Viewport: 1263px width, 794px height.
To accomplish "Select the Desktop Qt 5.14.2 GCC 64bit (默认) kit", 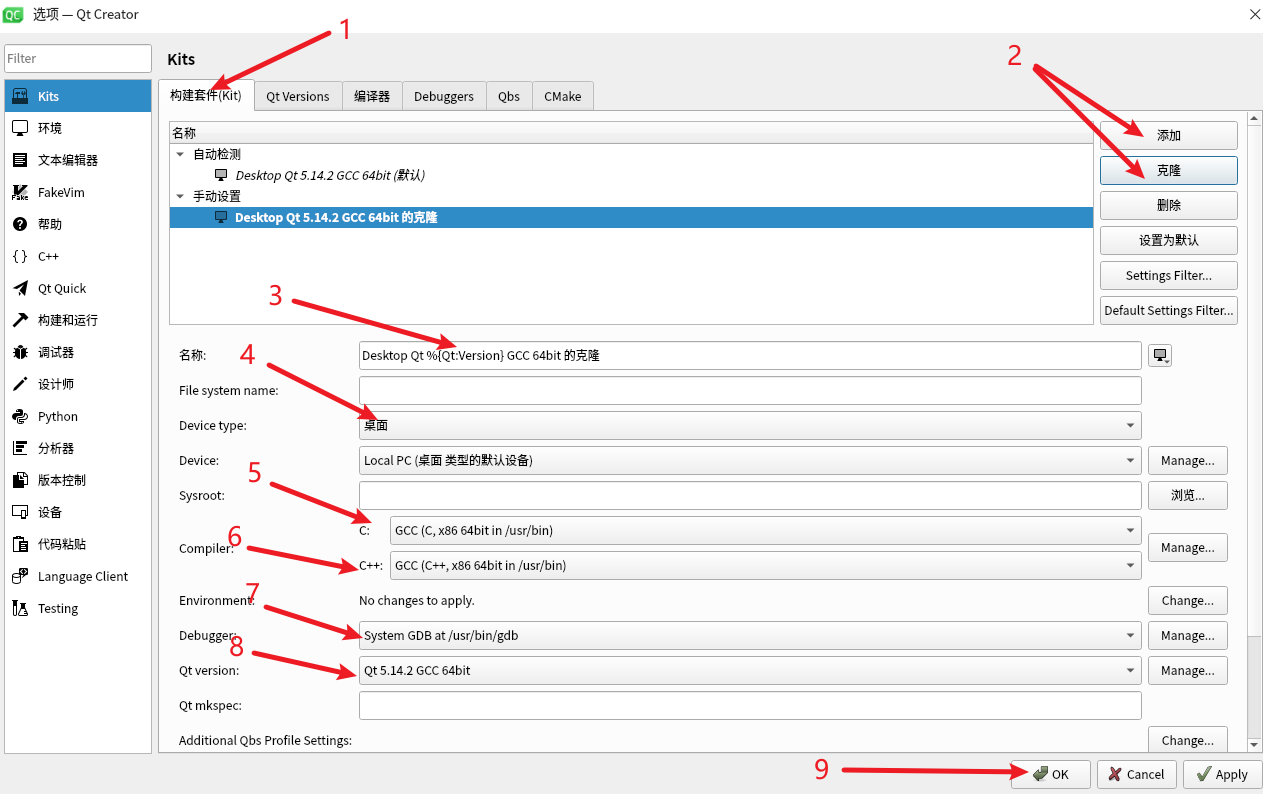I will (631, 175).
